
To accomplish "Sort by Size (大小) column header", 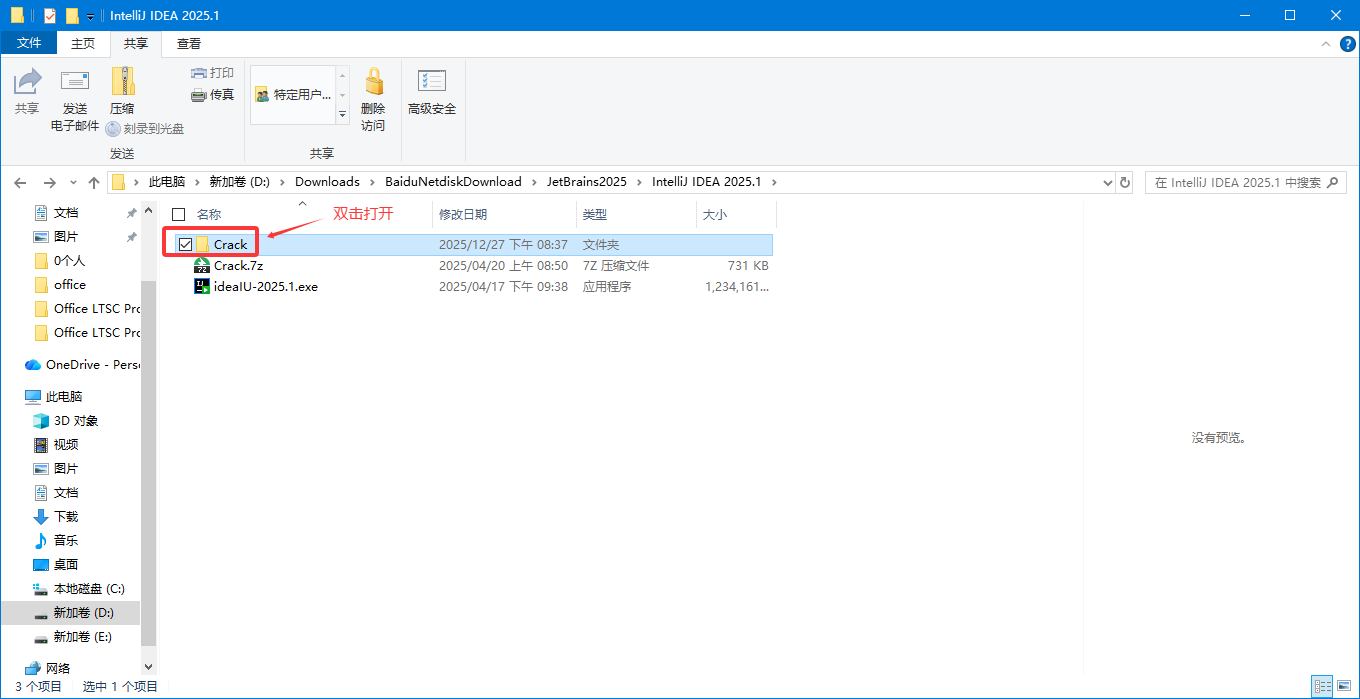I will 715,214.
